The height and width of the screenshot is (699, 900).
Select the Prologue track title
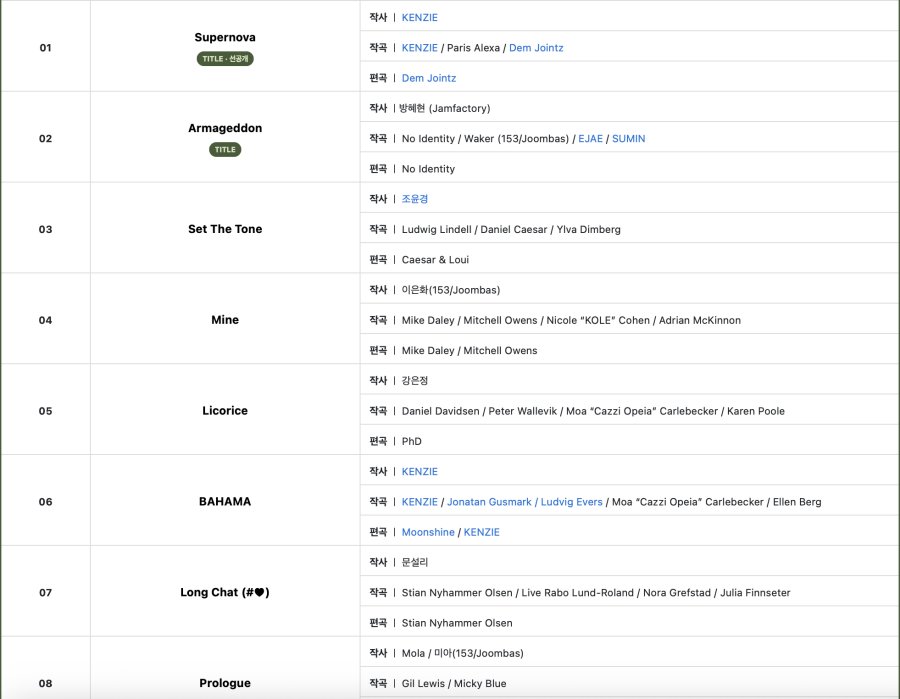(225, 683)
